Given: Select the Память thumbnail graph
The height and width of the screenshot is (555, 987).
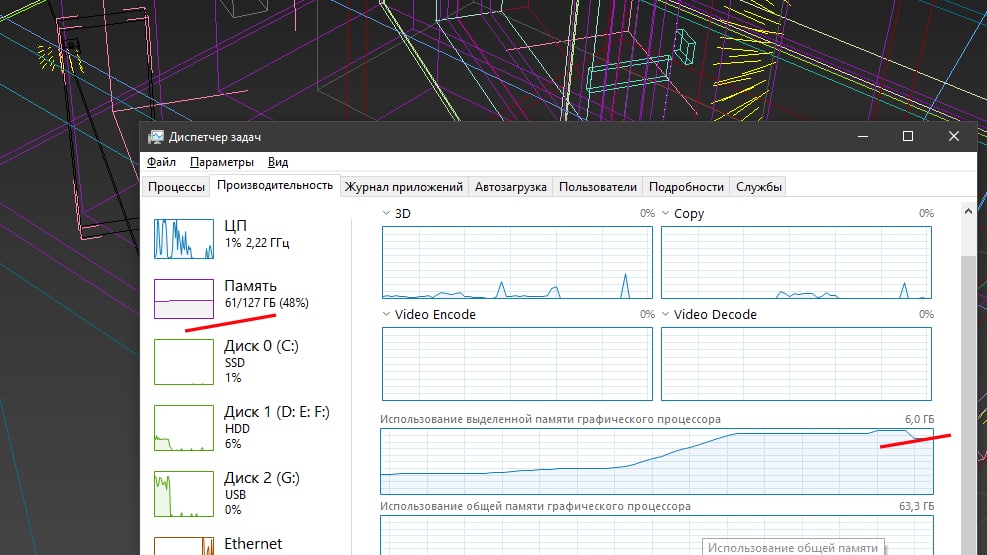Looking at the screenshot, I should point(184,299).
